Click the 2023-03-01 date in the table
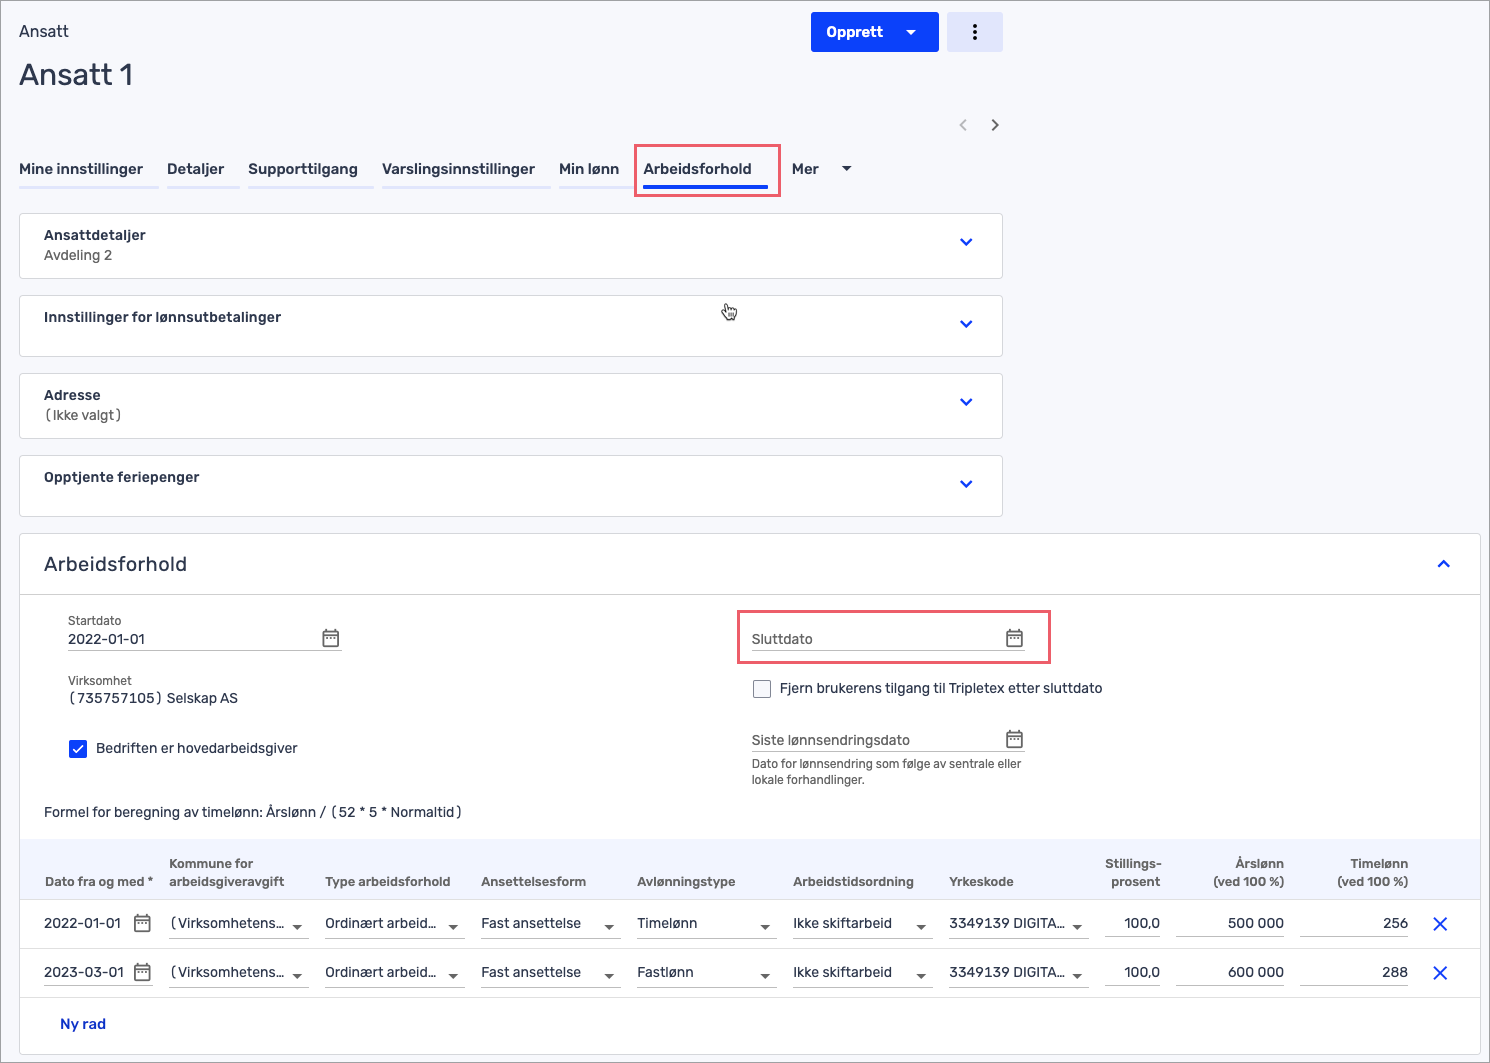 pyautogui.click(x=84, y=972)
